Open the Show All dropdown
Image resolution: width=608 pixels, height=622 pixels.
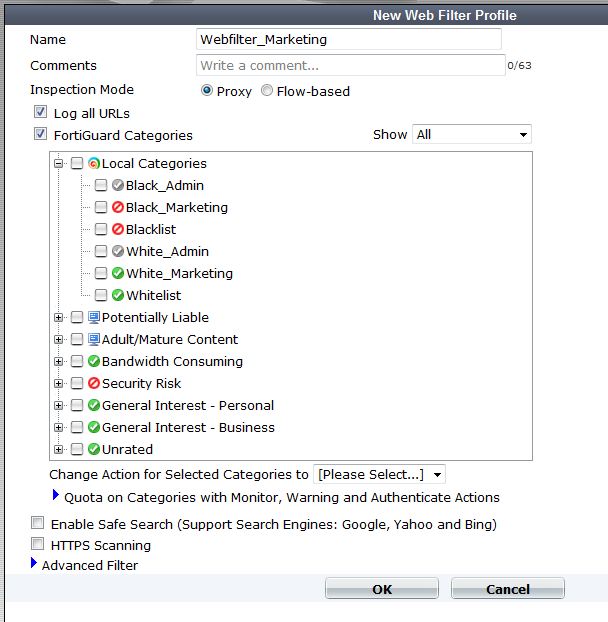pos(472,134)
